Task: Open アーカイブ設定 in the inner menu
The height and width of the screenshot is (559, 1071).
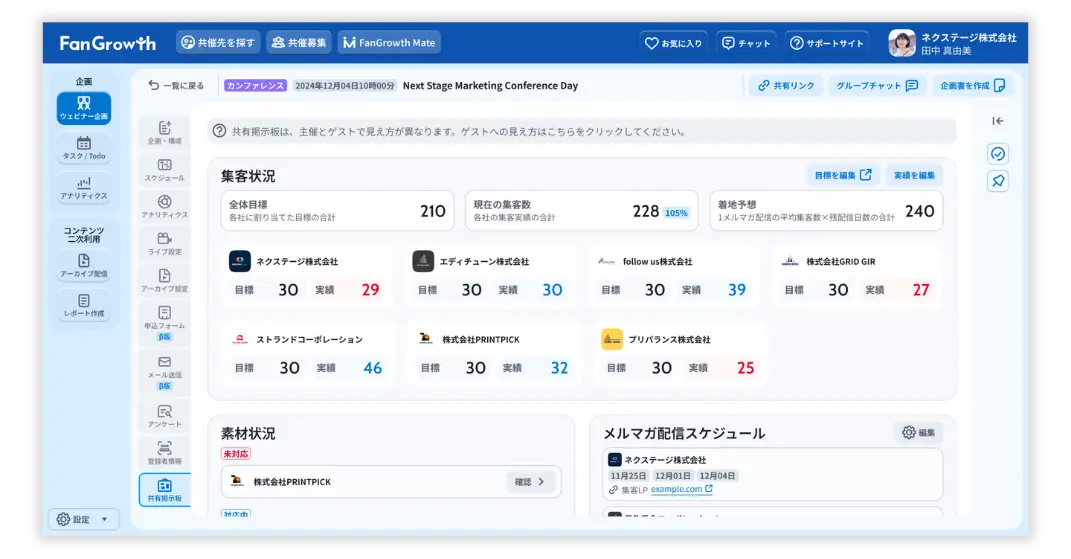Action: [165, 280]
